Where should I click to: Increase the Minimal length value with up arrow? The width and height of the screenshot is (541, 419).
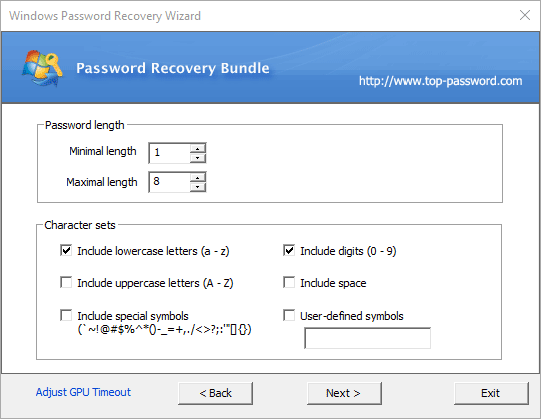tap(198, 148)
